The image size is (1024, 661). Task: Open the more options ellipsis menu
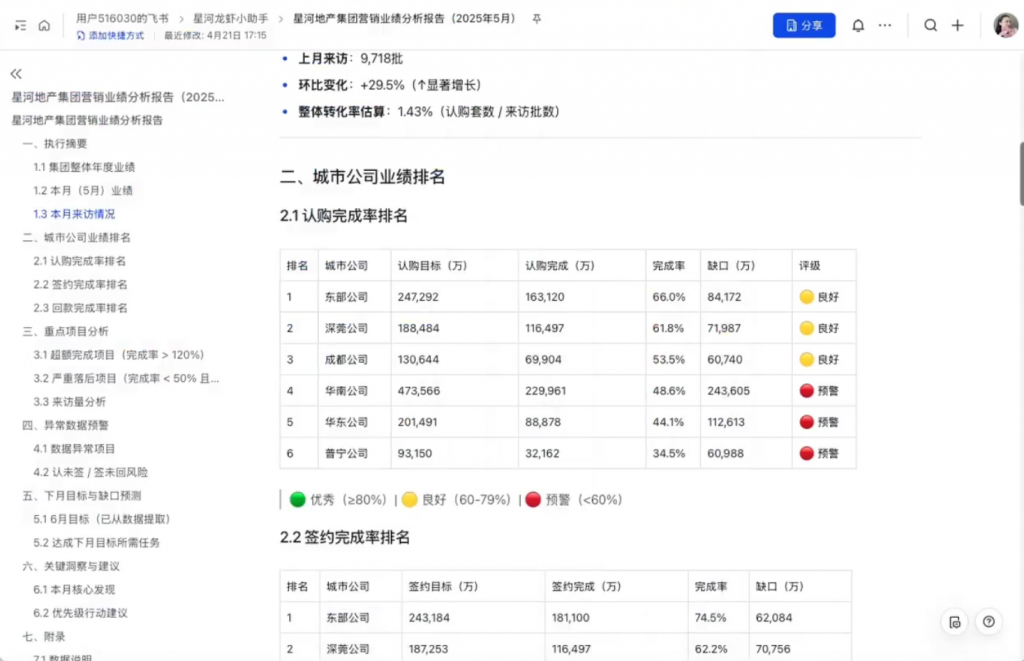click(885, 25)
